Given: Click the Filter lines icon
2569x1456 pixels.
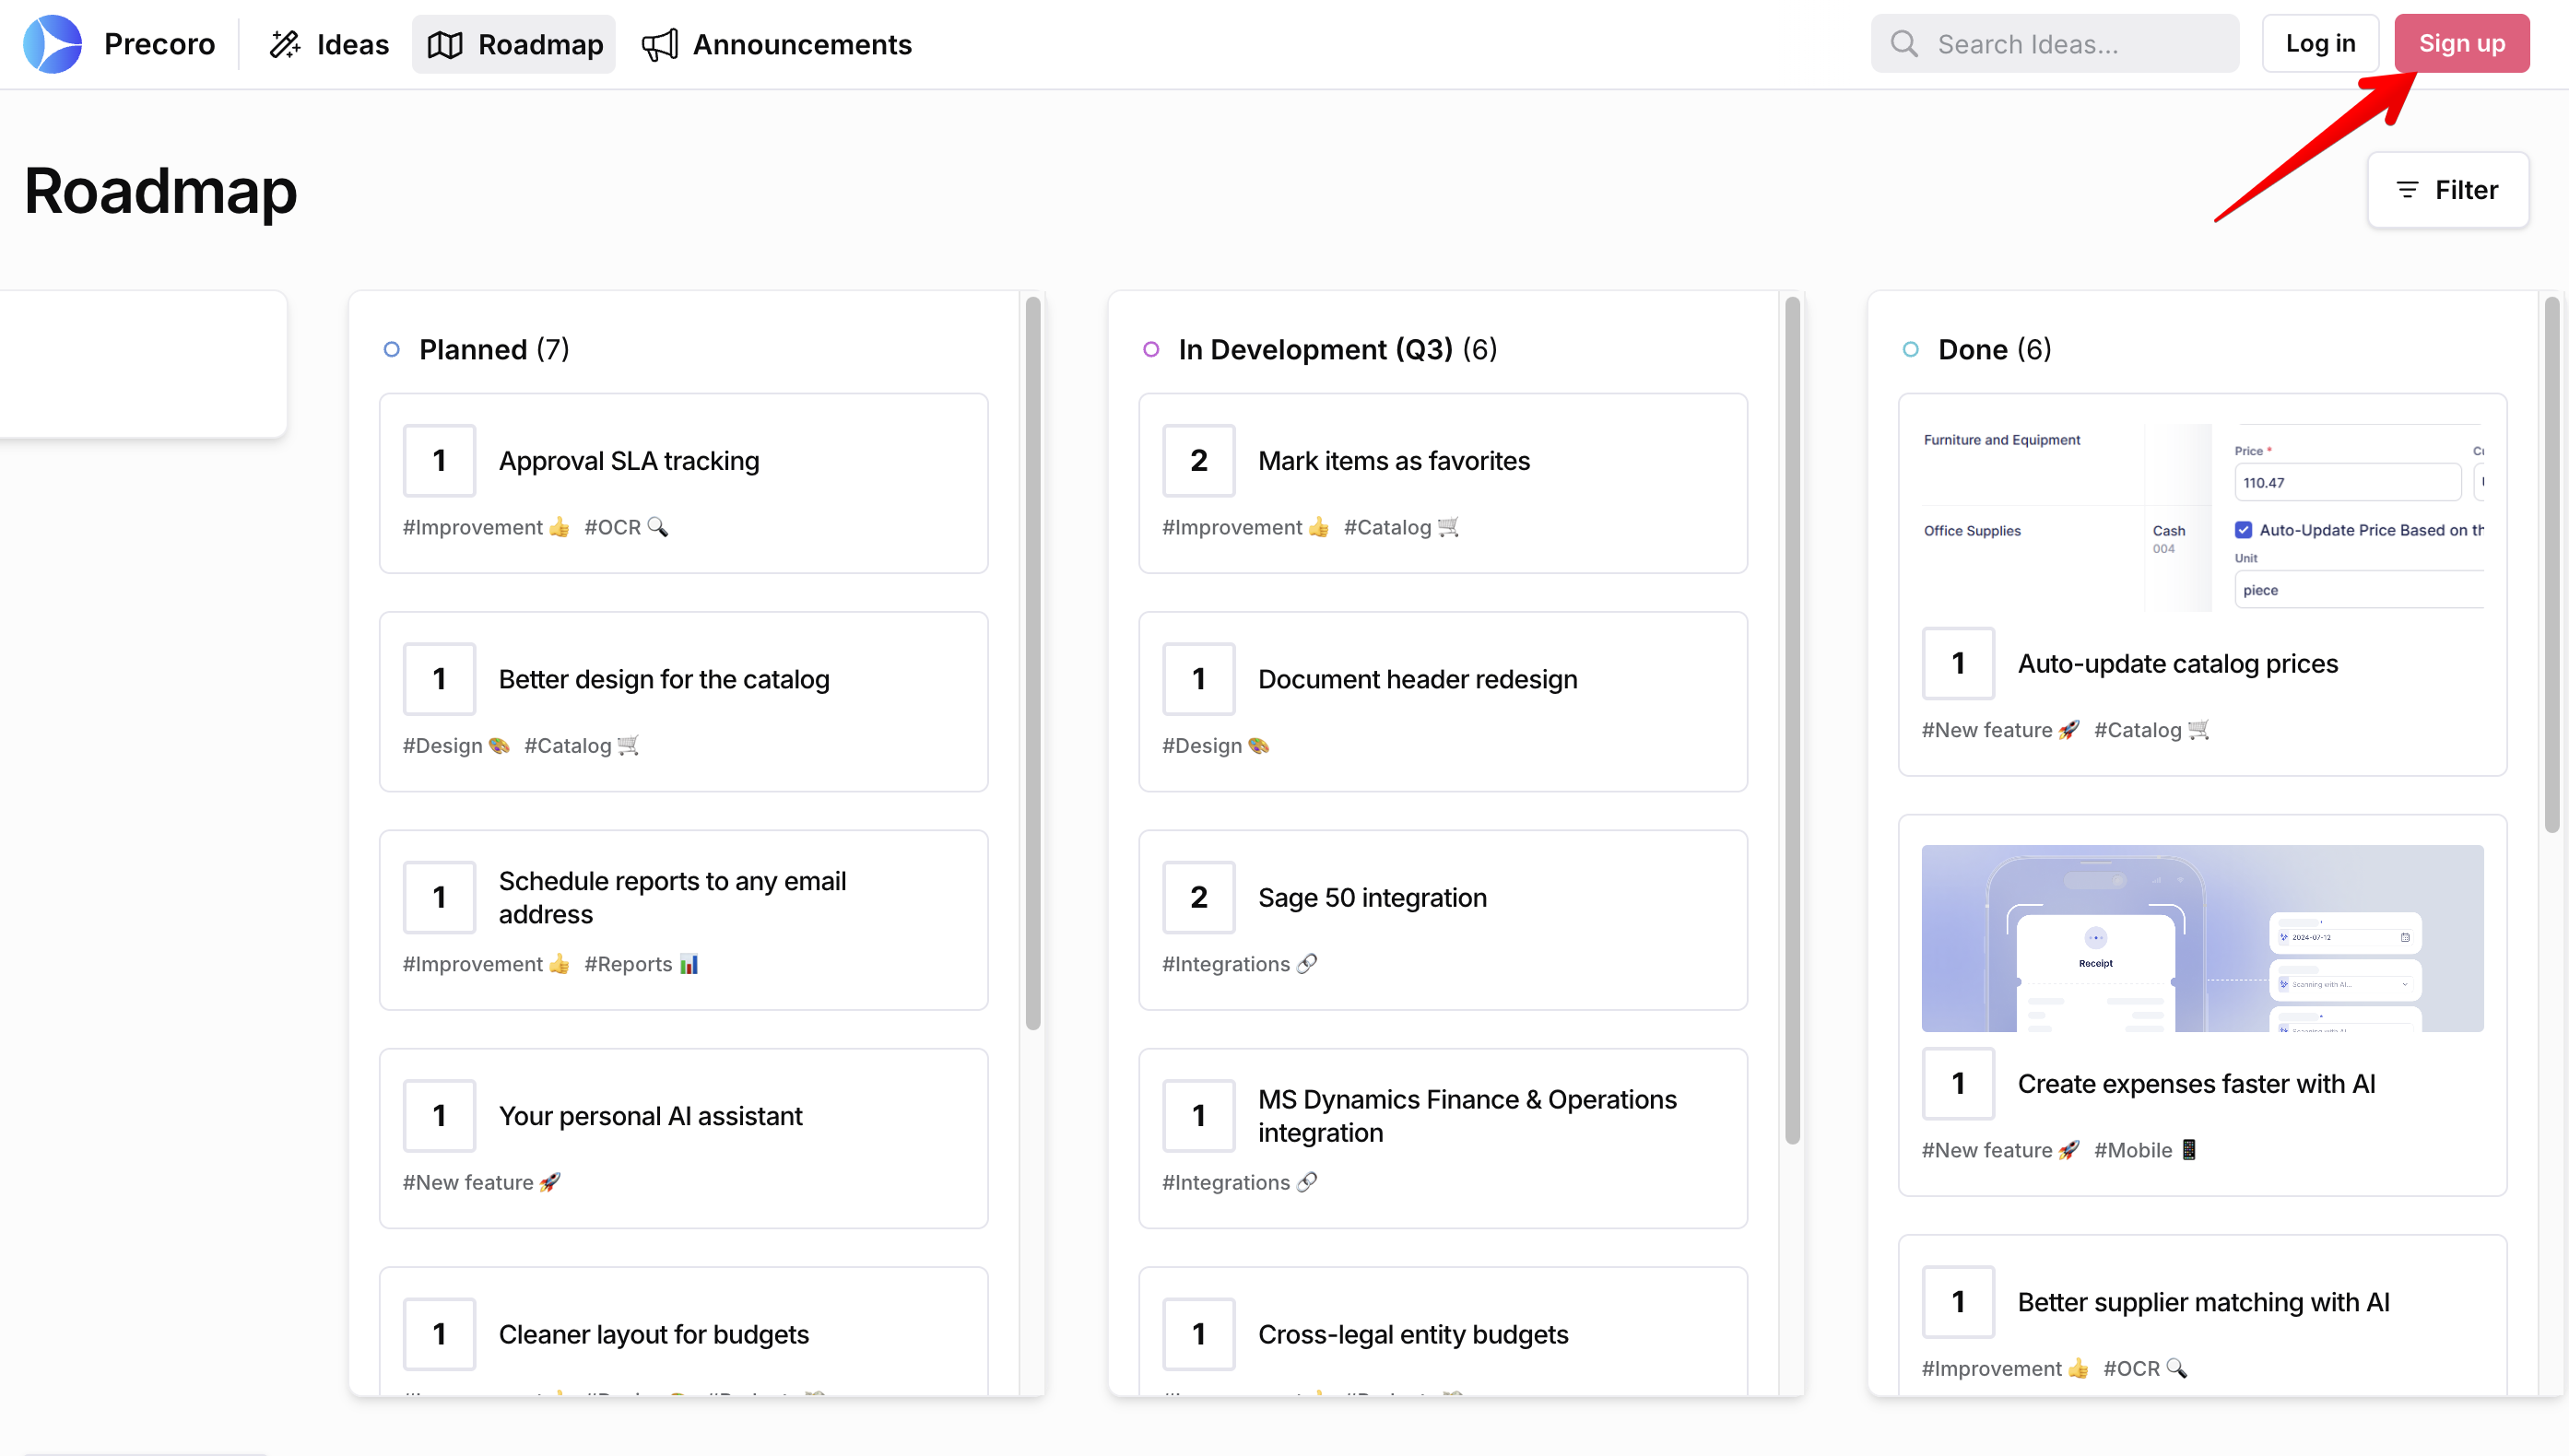Looking at the screenshot, I should click(2407, 190).
